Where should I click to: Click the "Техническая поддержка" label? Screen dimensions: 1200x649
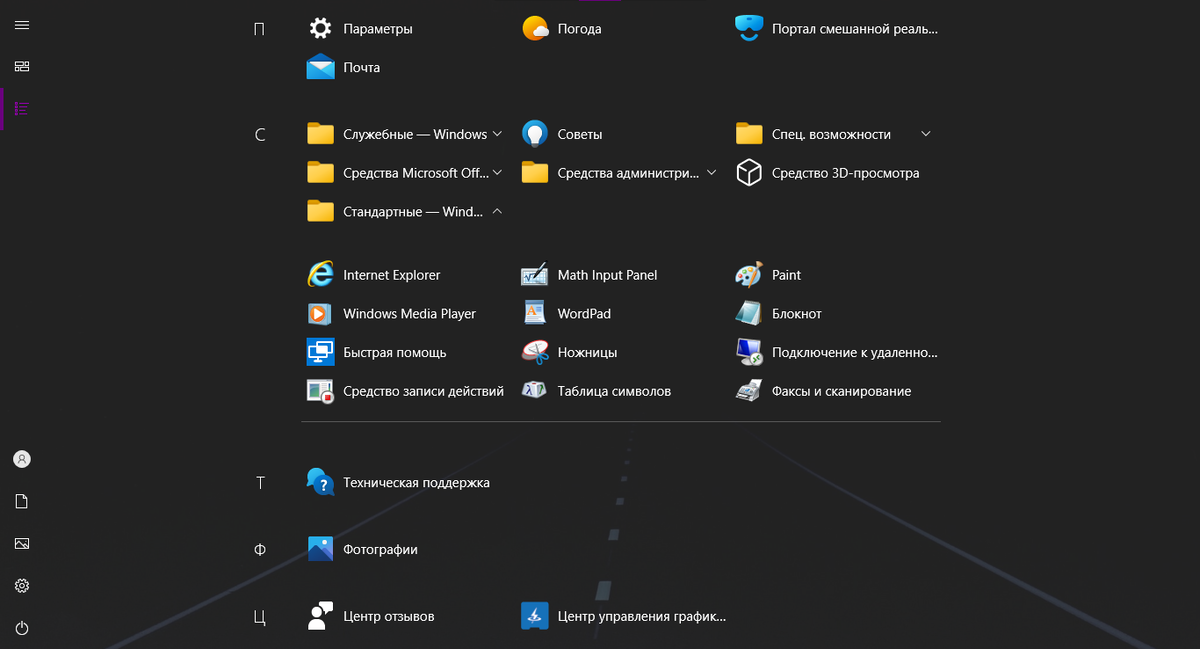tap(416, 482)
